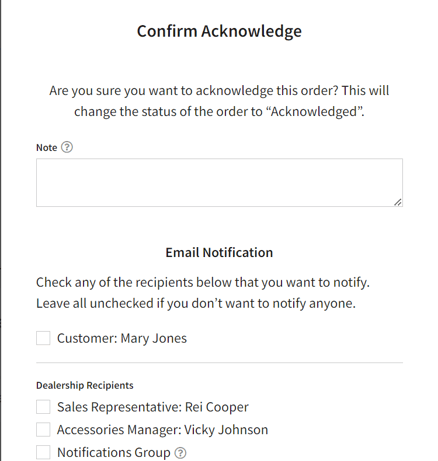Select the 'Notifications Group' label text
Viewport: 438px width, 461px height.
[114, 453]
